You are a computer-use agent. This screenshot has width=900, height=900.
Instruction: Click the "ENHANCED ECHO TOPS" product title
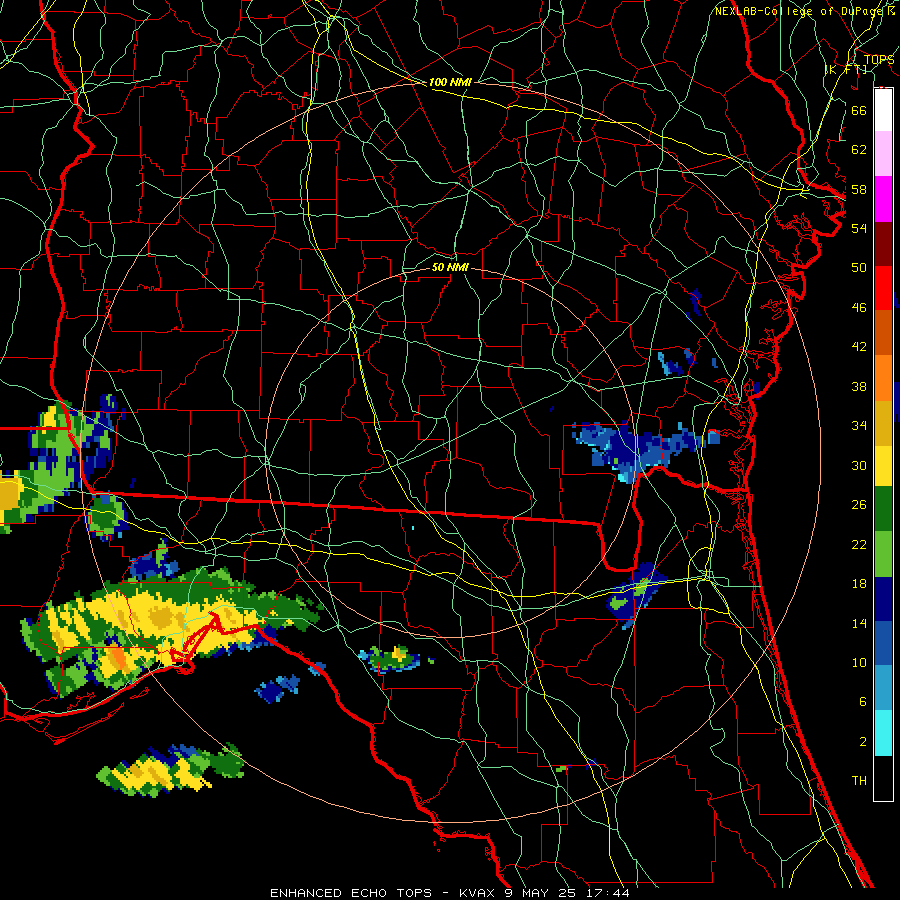[x=351, y=893]
